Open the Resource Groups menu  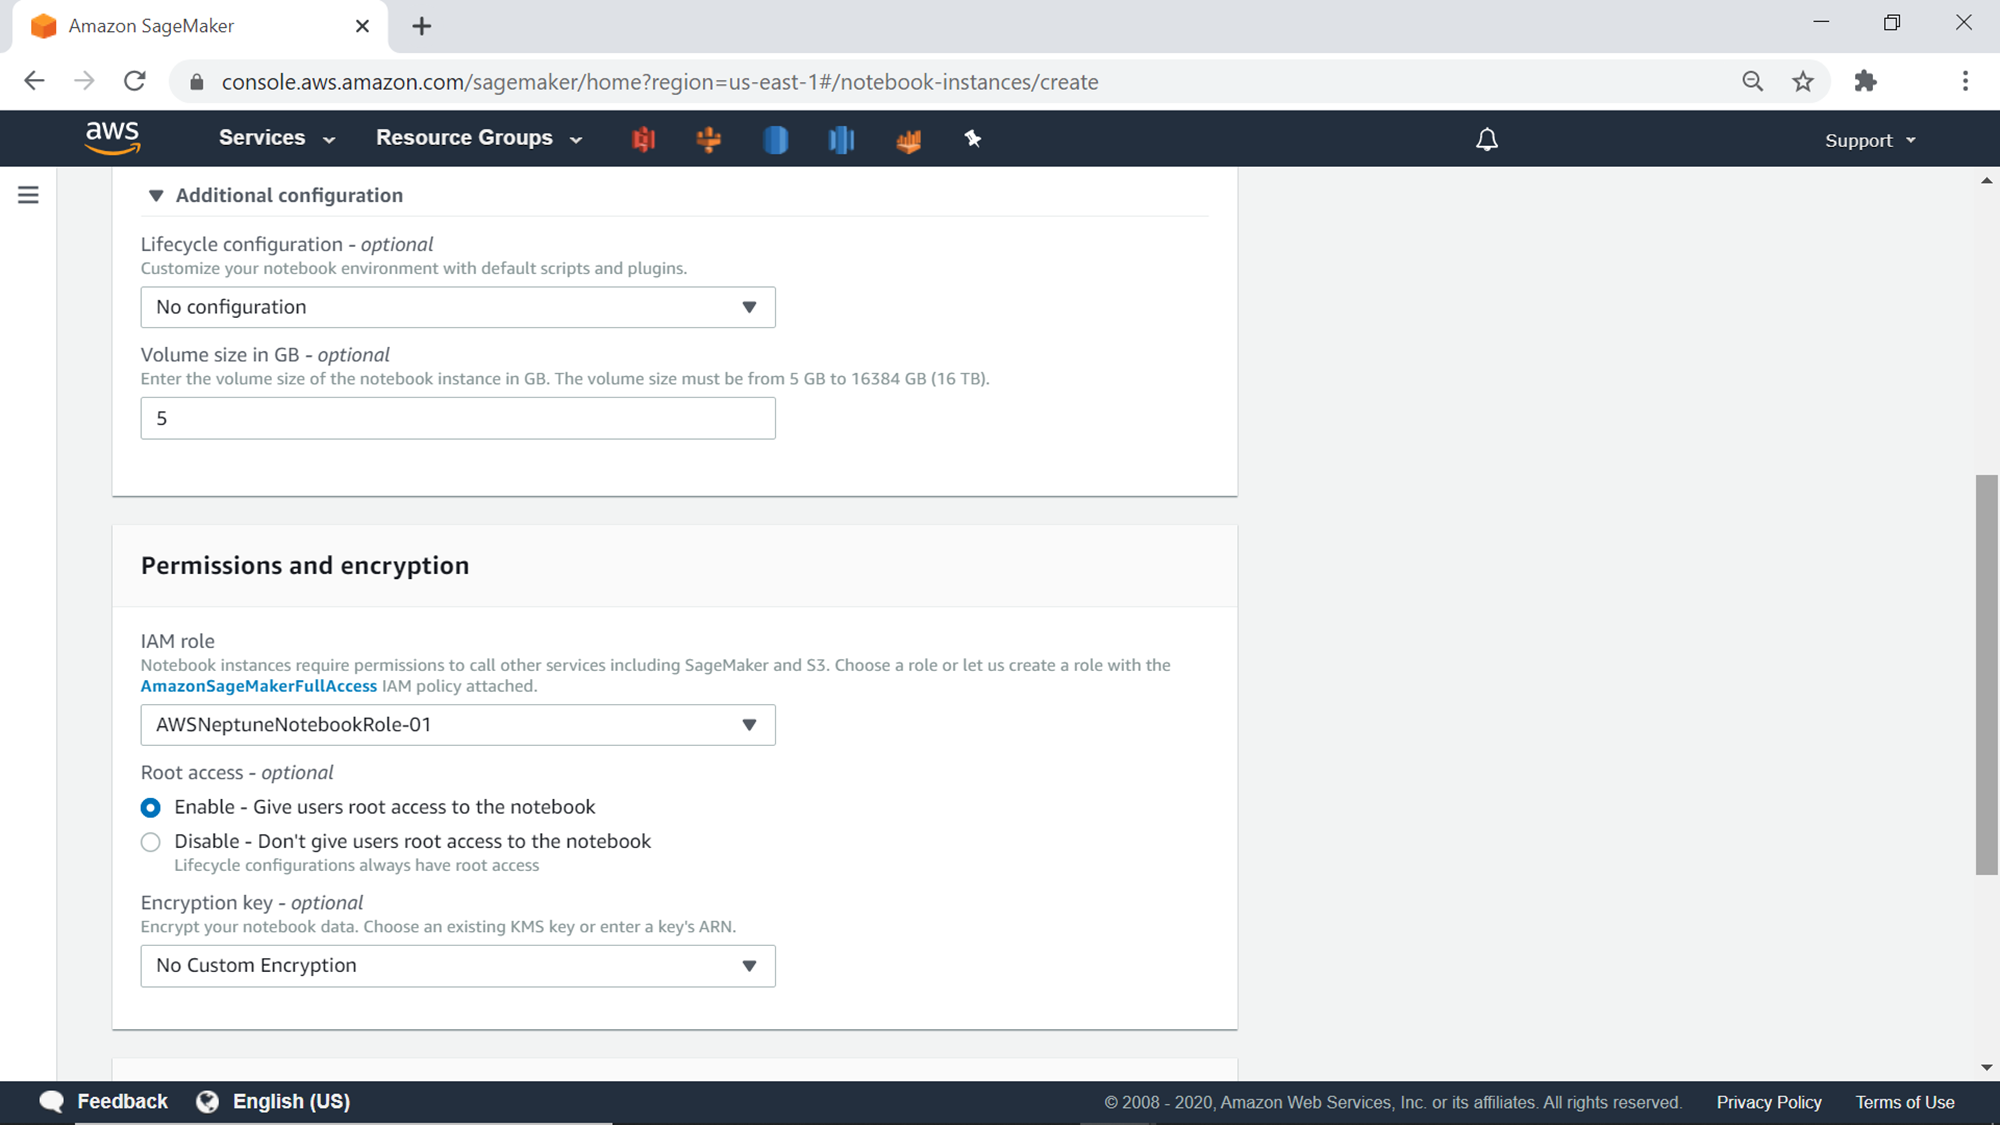coord(478,138)
